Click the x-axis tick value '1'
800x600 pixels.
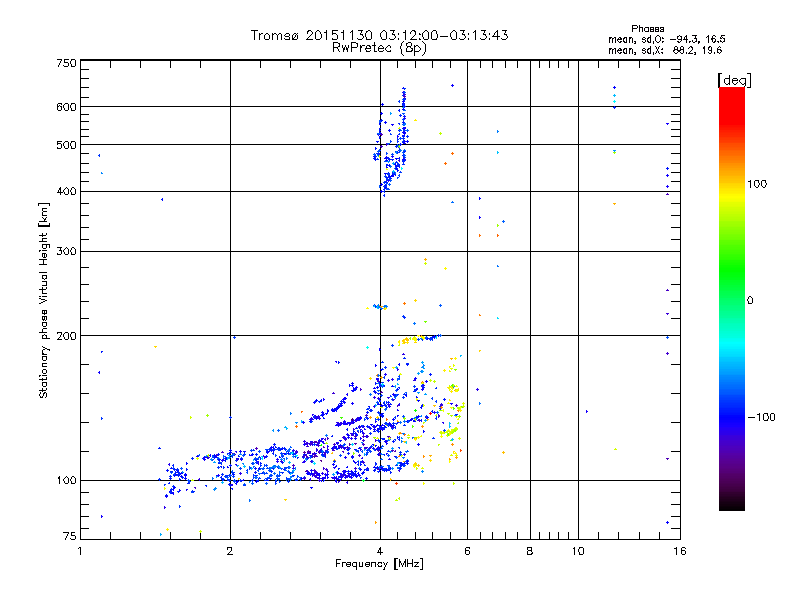(x=80, y=551)
